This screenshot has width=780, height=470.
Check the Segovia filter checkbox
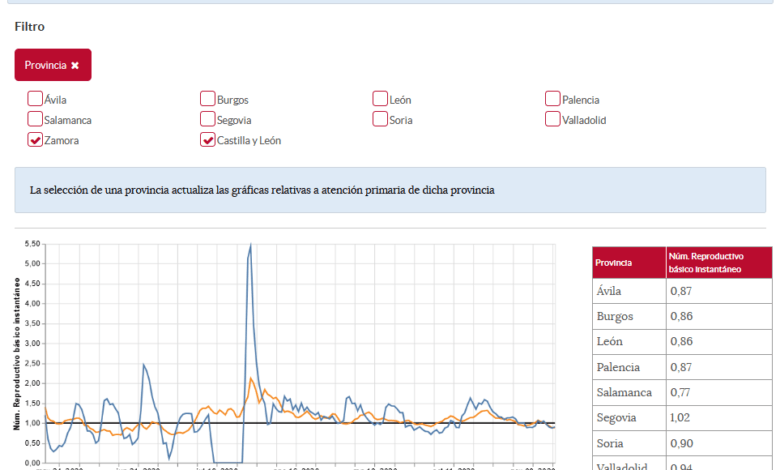point(208,119)
